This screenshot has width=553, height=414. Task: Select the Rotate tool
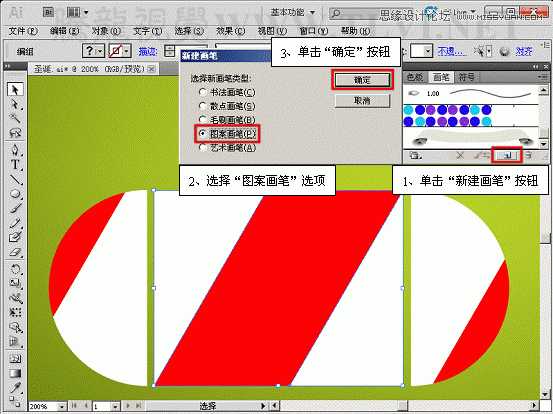pyautogui.click(x=15, y=269)
